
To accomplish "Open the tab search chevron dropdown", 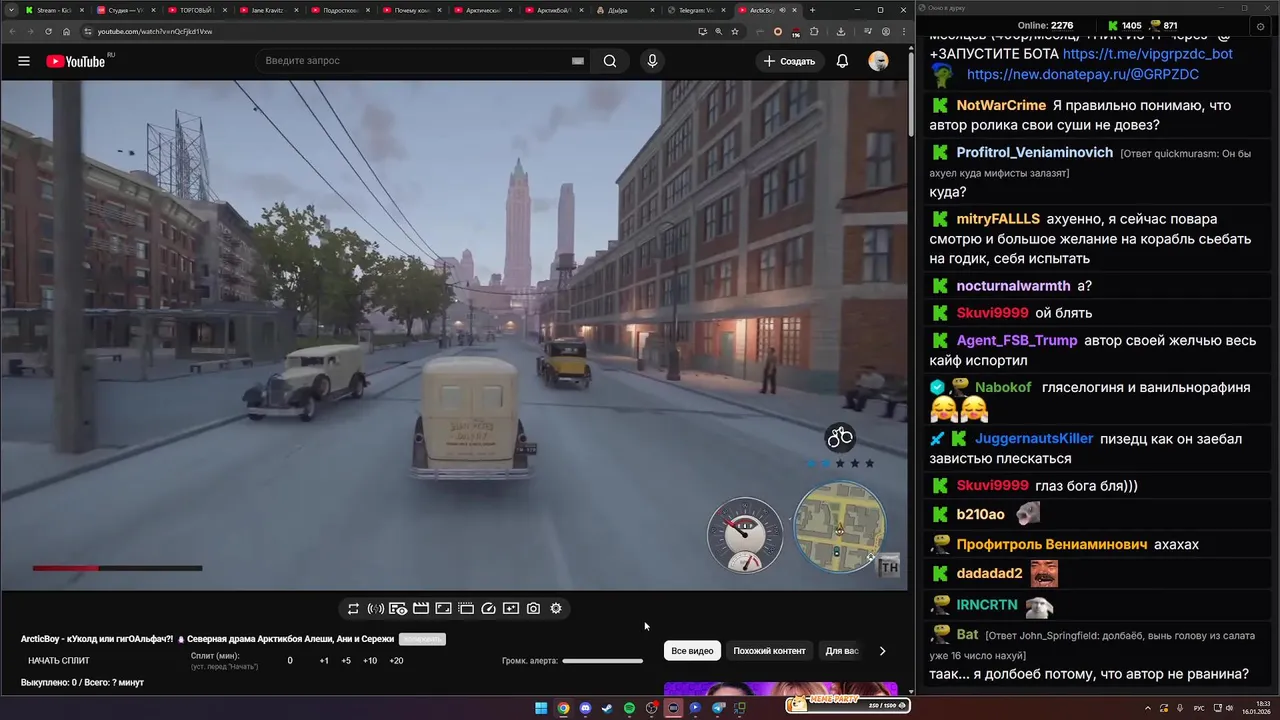I will pos(11,10).
